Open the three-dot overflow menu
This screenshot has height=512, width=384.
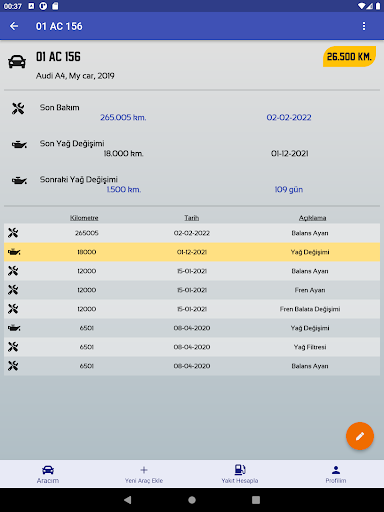(x=364, y=26)
